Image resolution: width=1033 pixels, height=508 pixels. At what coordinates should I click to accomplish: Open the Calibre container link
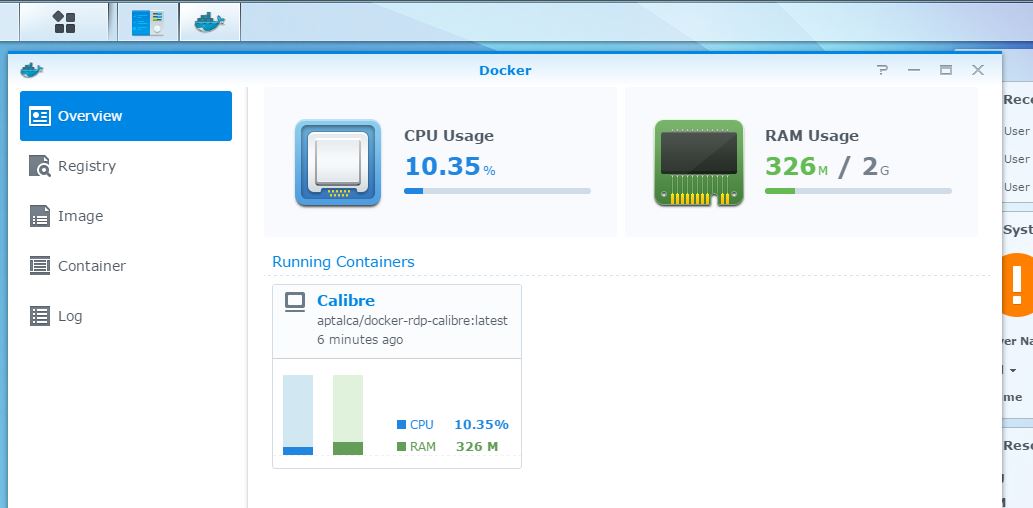346,300
